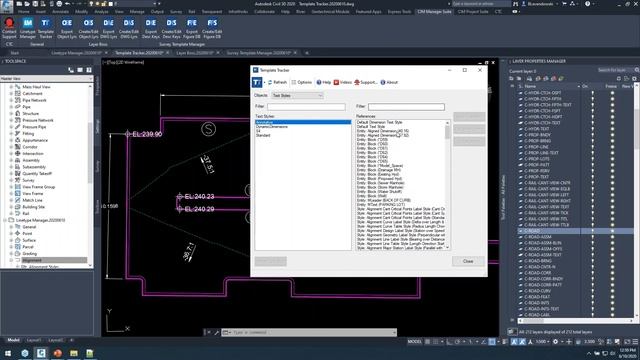Switch to the Survey Template Manager drawing tab
Image resolution: width=640 pixels, height=360 pixels.
pos(259,53)
